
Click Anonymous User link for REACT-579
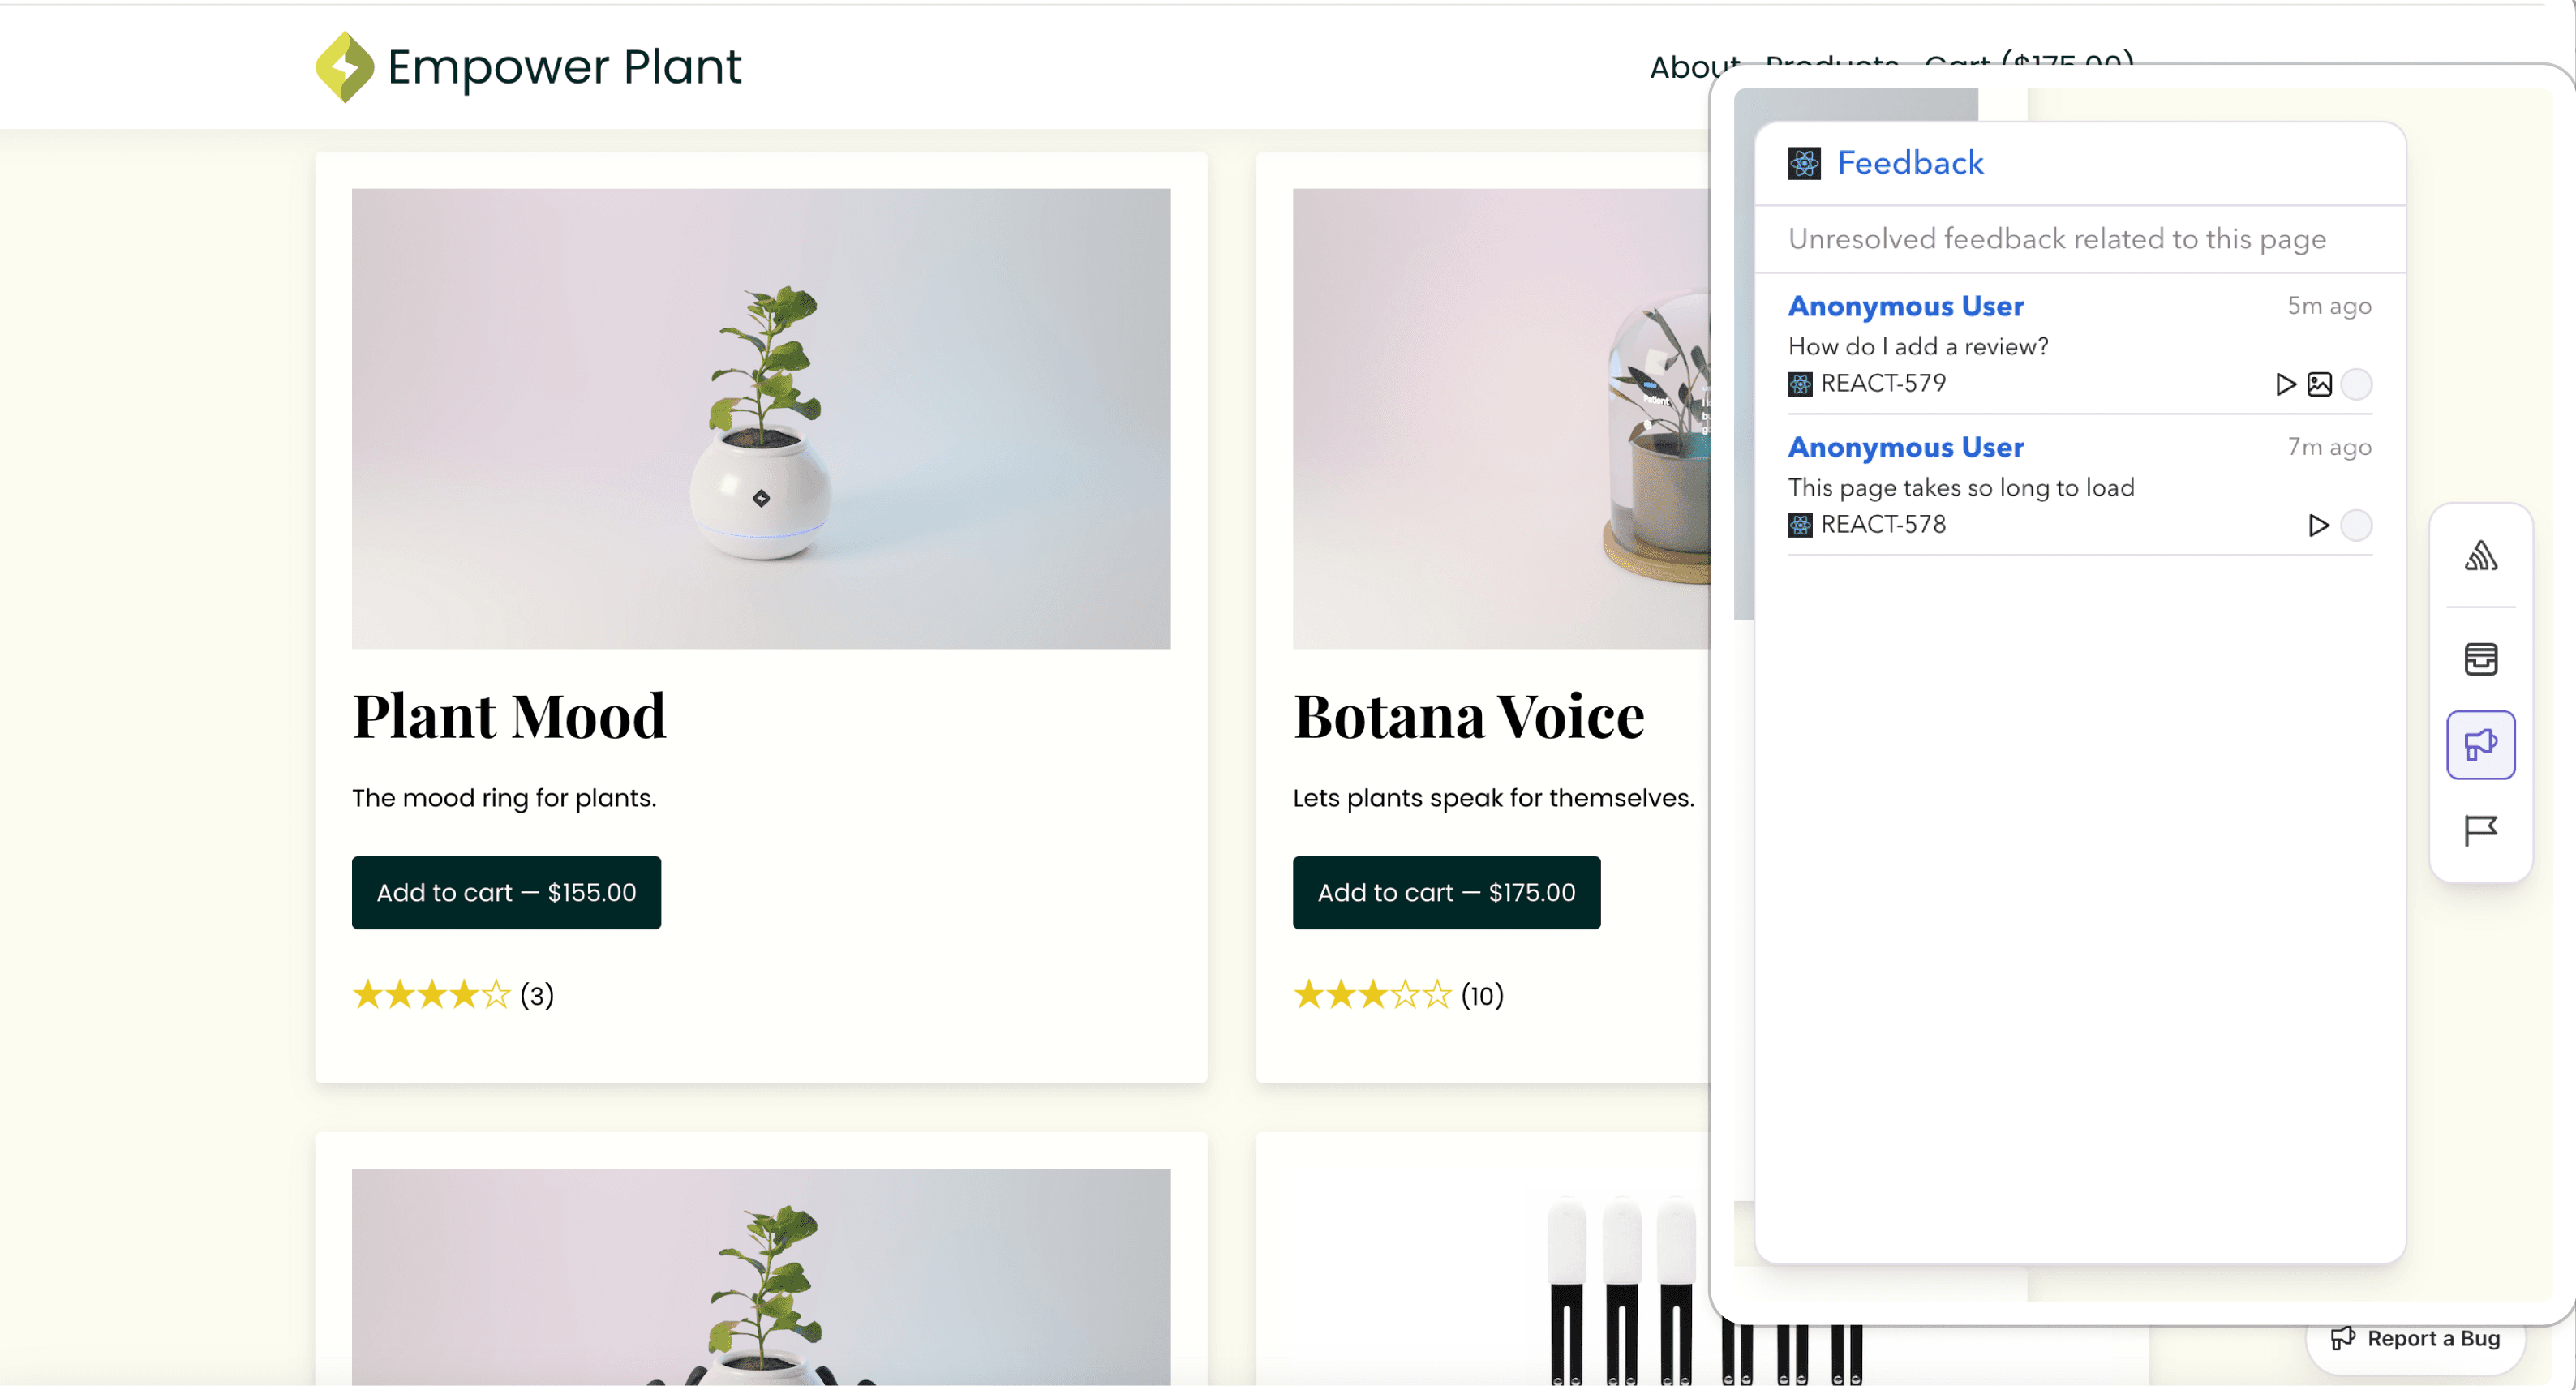[1907, 305]
